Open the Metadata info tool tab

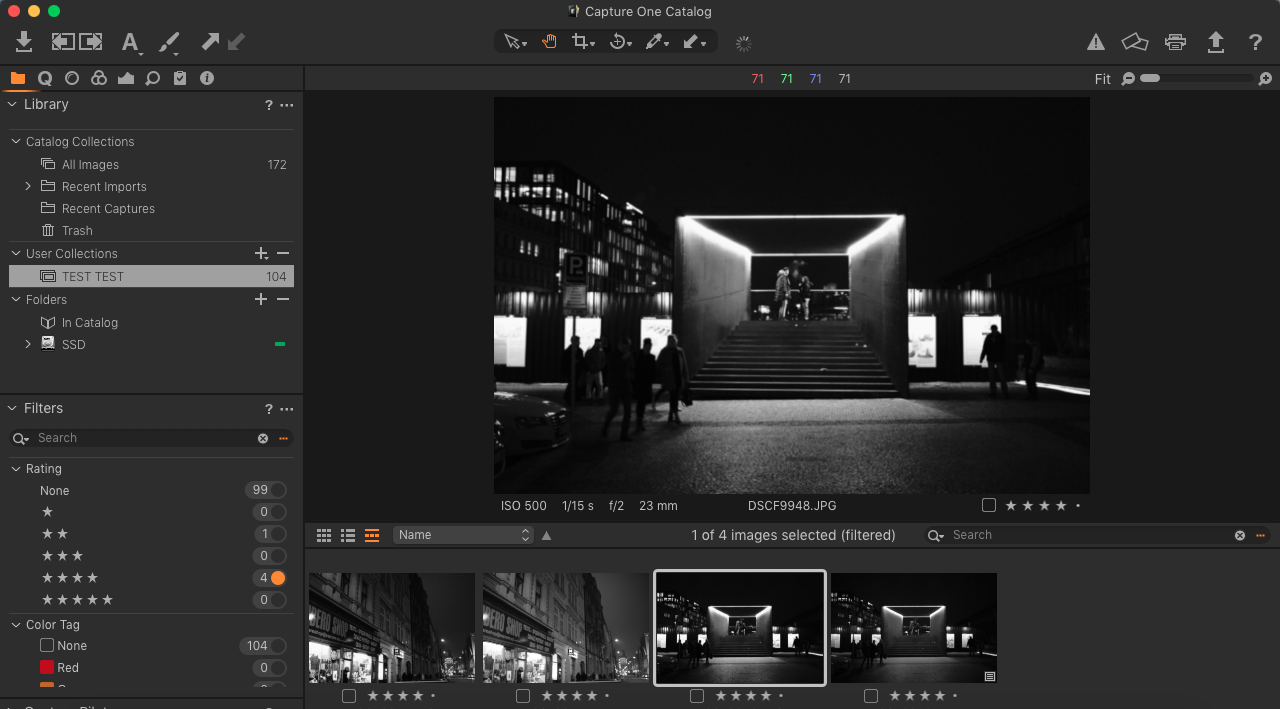pyautogui.click(x=206, y=78)
